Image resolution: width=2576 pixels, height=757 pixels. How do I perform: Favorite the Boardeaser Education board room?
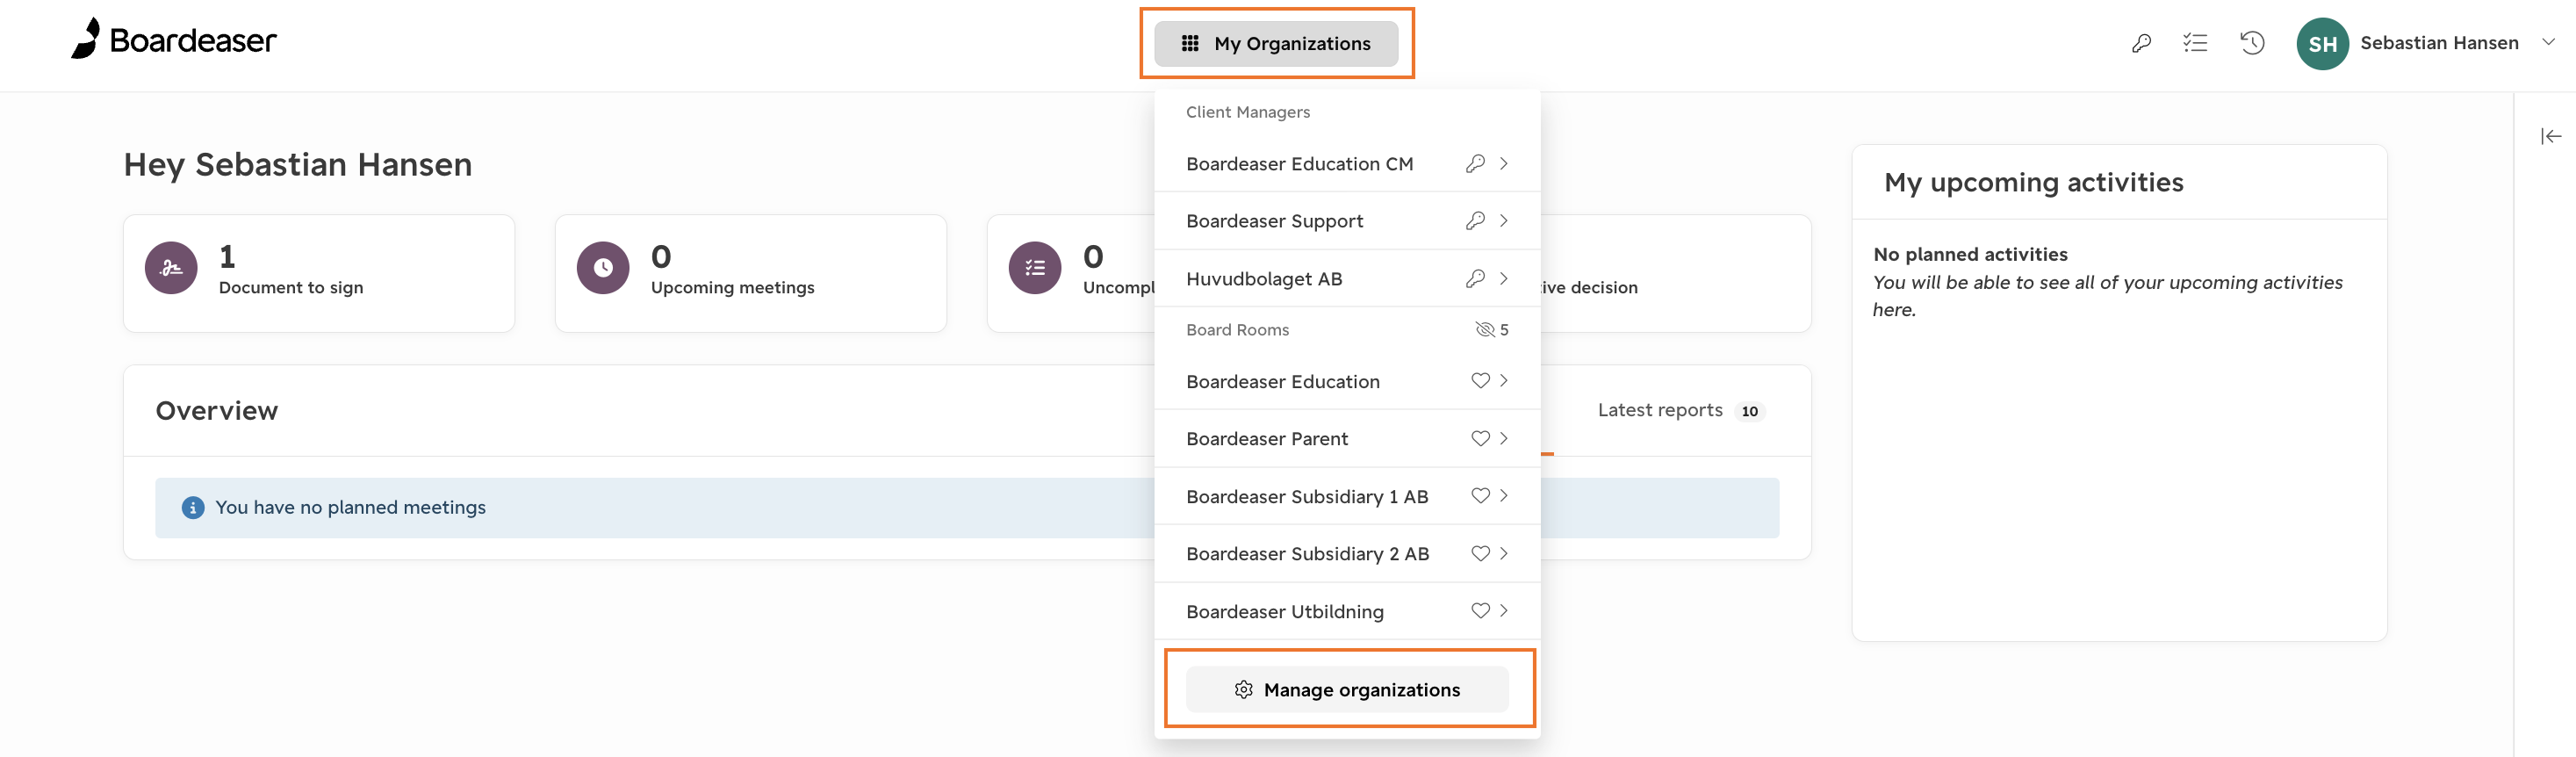coord(1480,380)
